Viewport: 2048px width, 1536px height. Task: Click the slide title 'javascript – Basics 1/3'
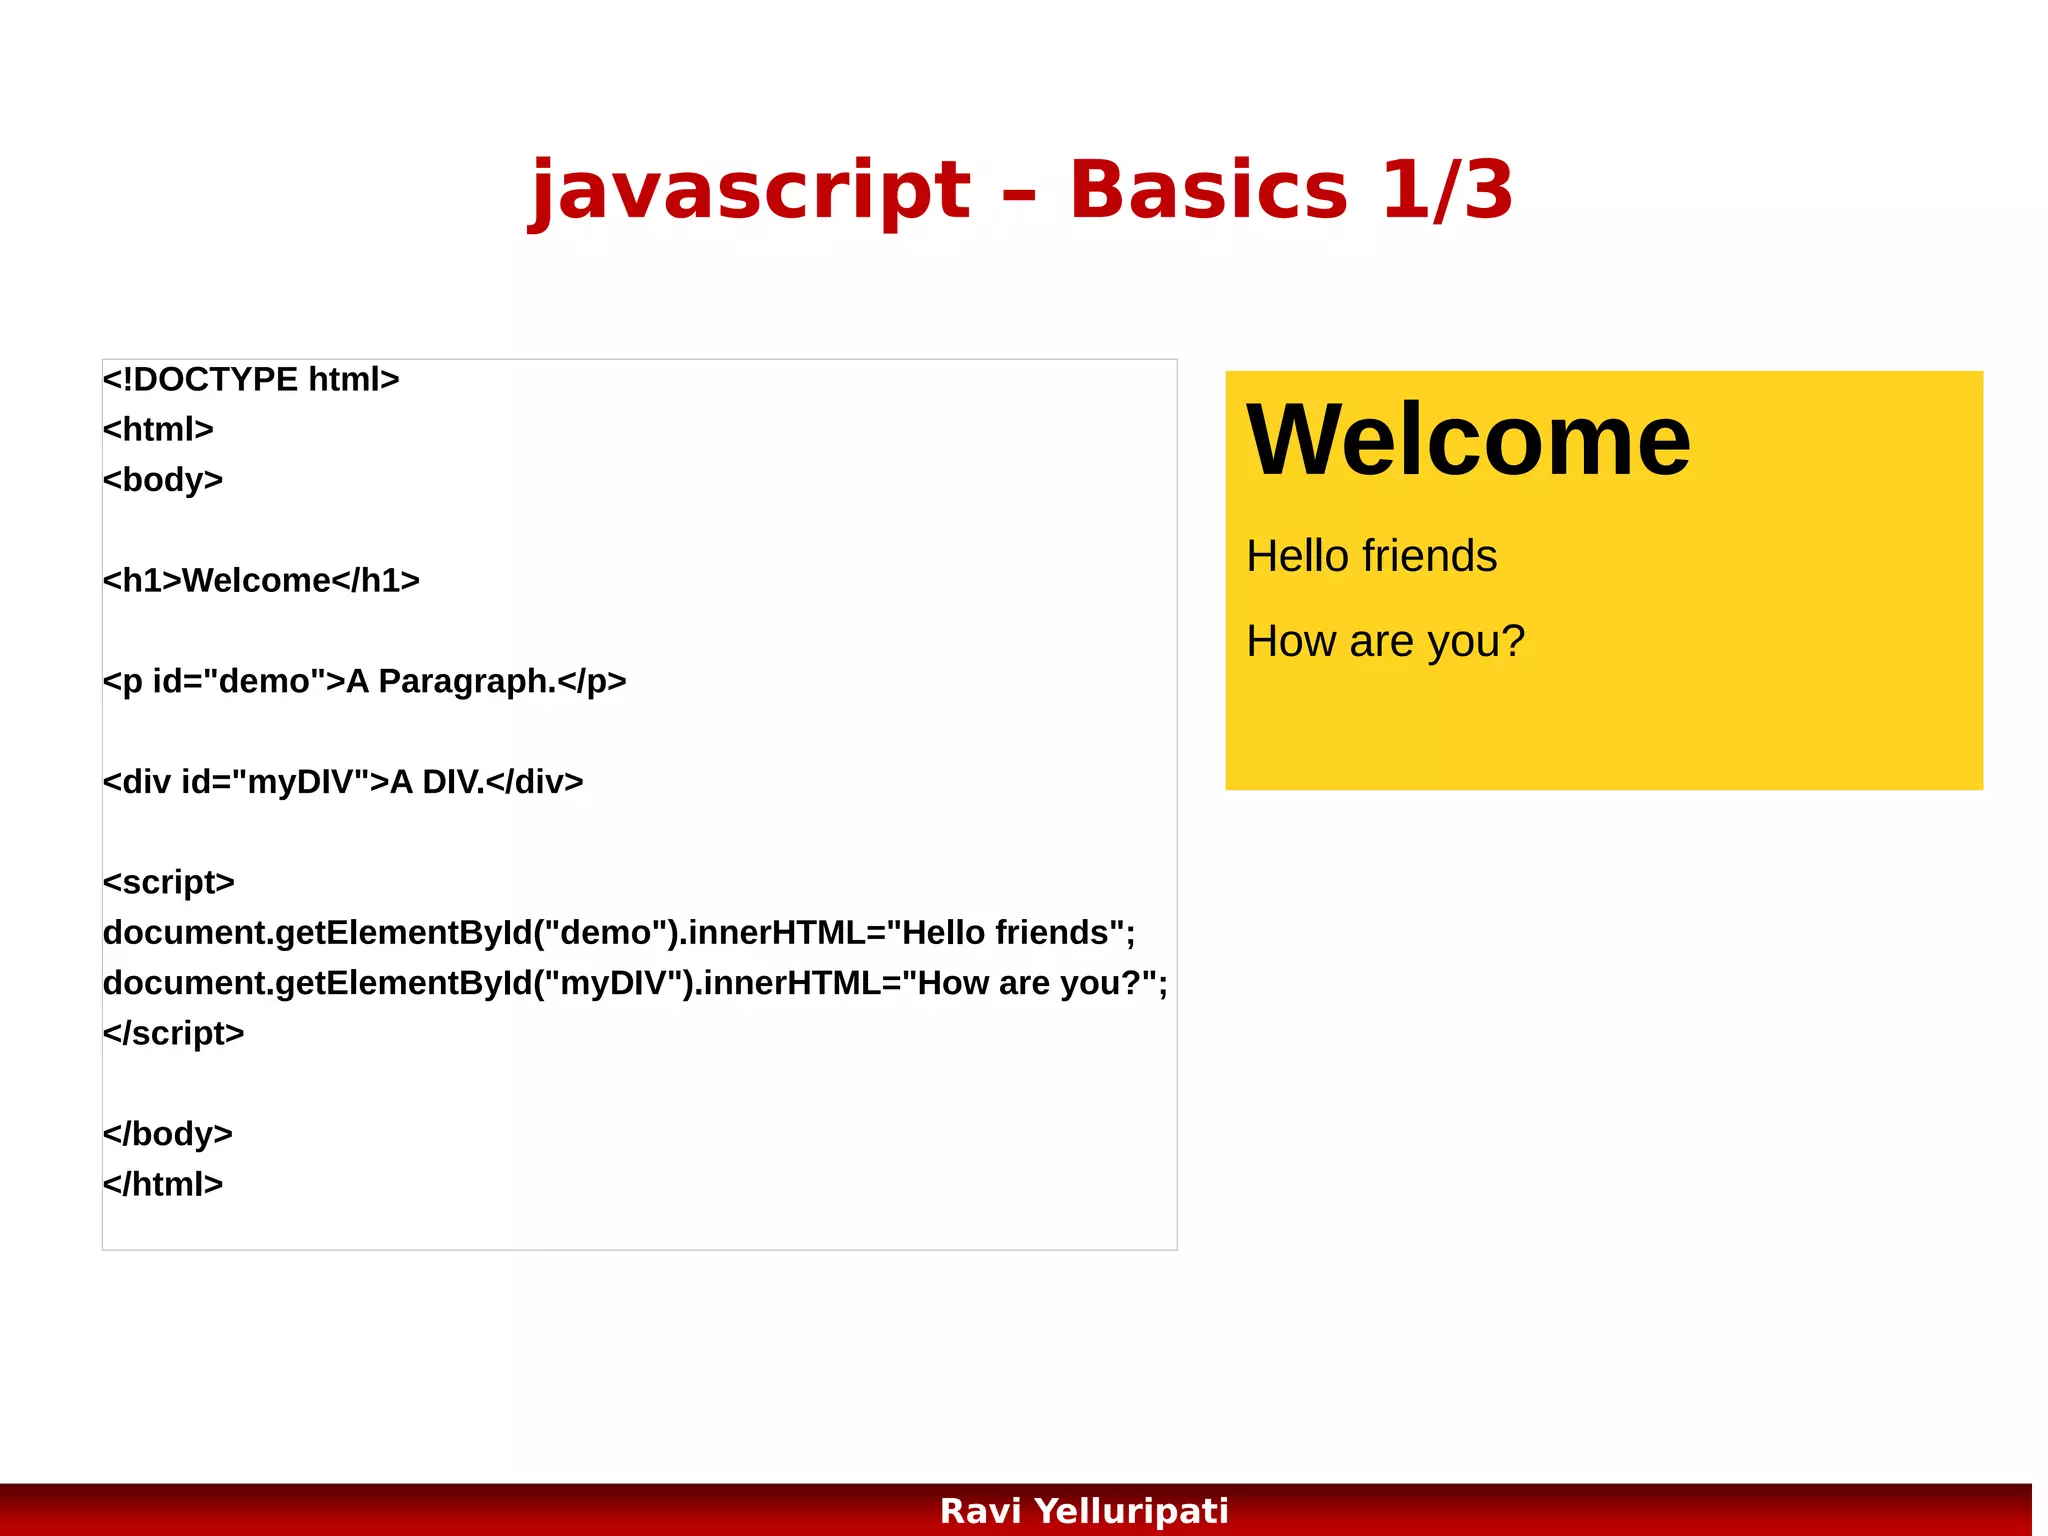pos(1021,190)
